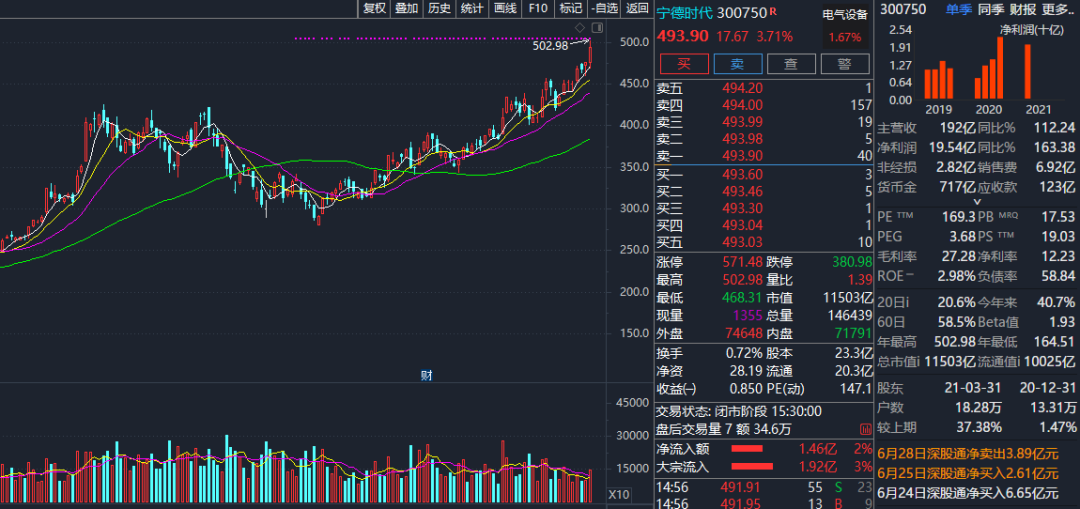Toggle the side panel layout icon
The image size is (1080, 509).
tap(597, 26)
